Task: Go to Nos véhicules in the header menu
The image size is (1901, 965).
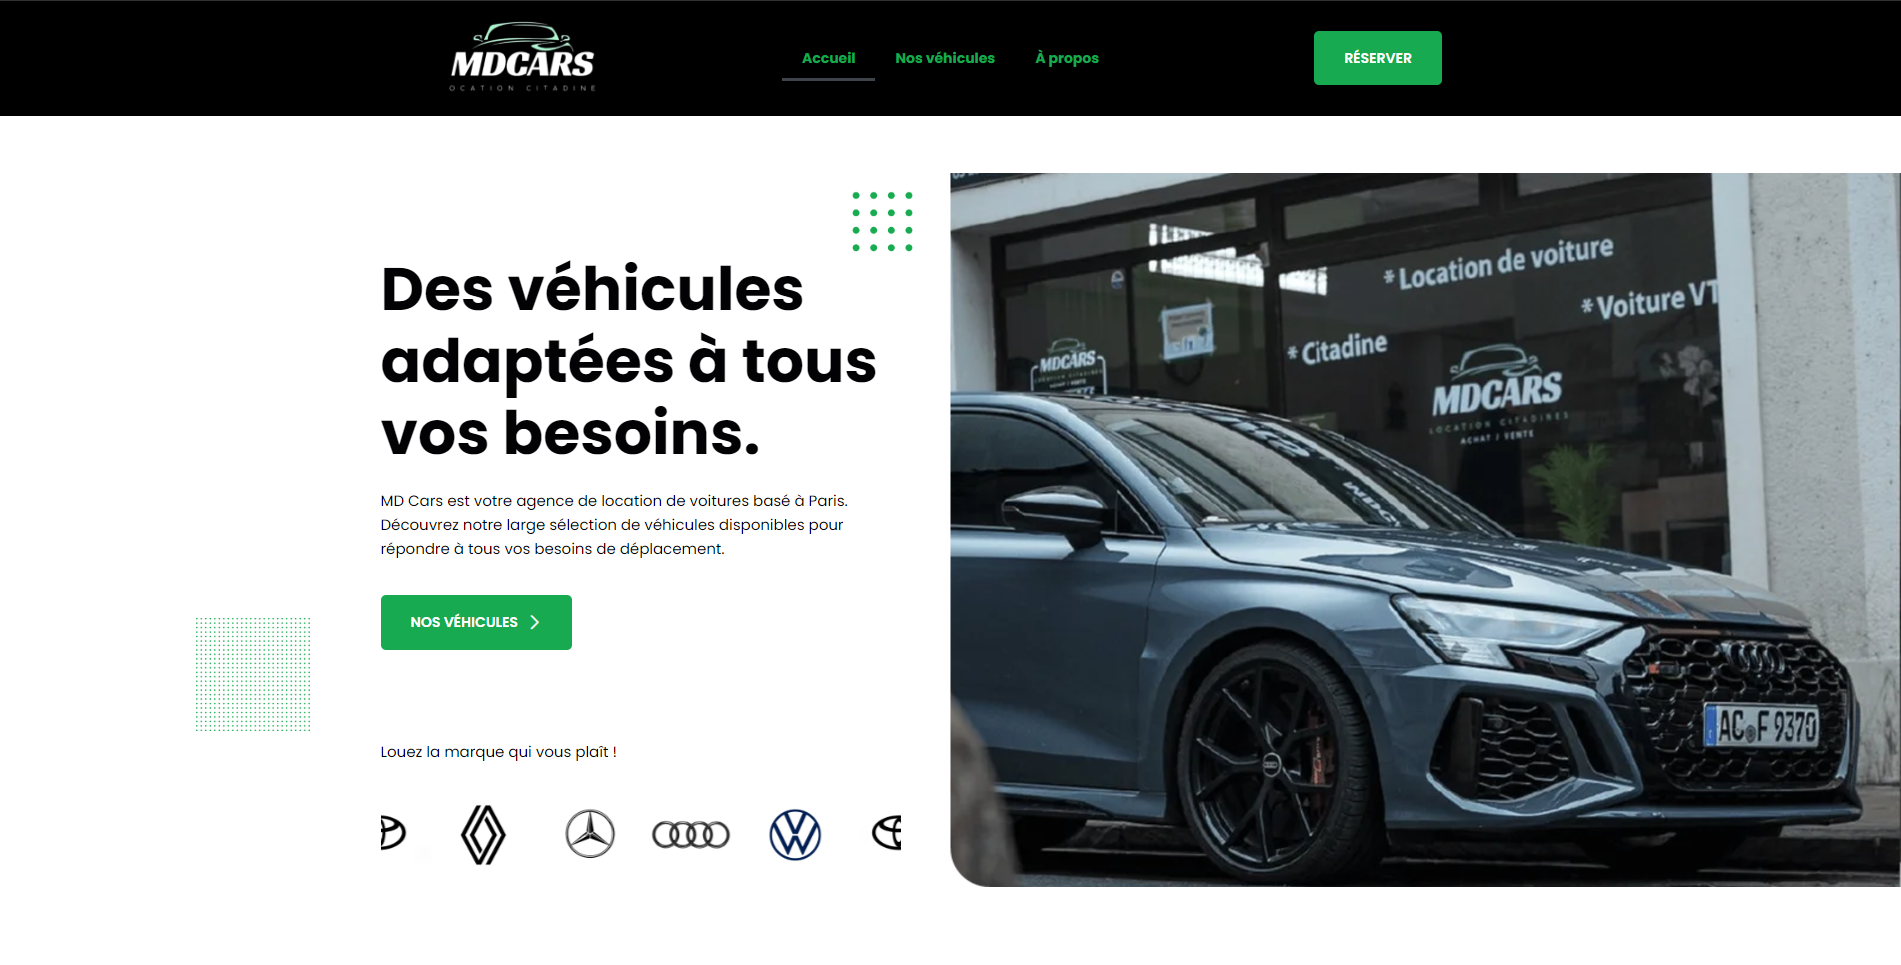Action: pos(945,58)
